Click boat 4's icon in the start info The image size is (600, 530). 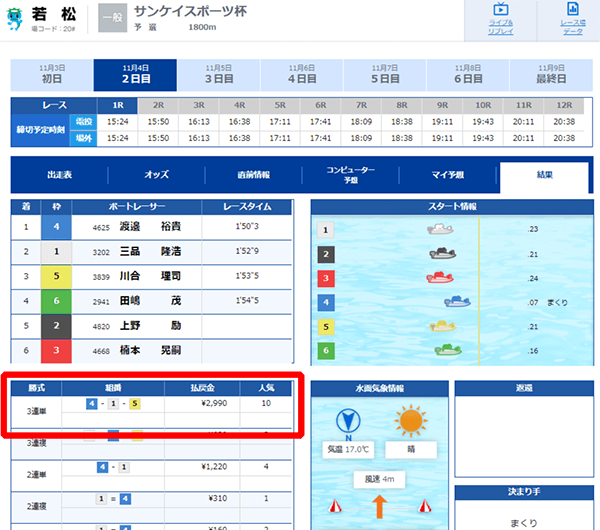tap(456, 300)
